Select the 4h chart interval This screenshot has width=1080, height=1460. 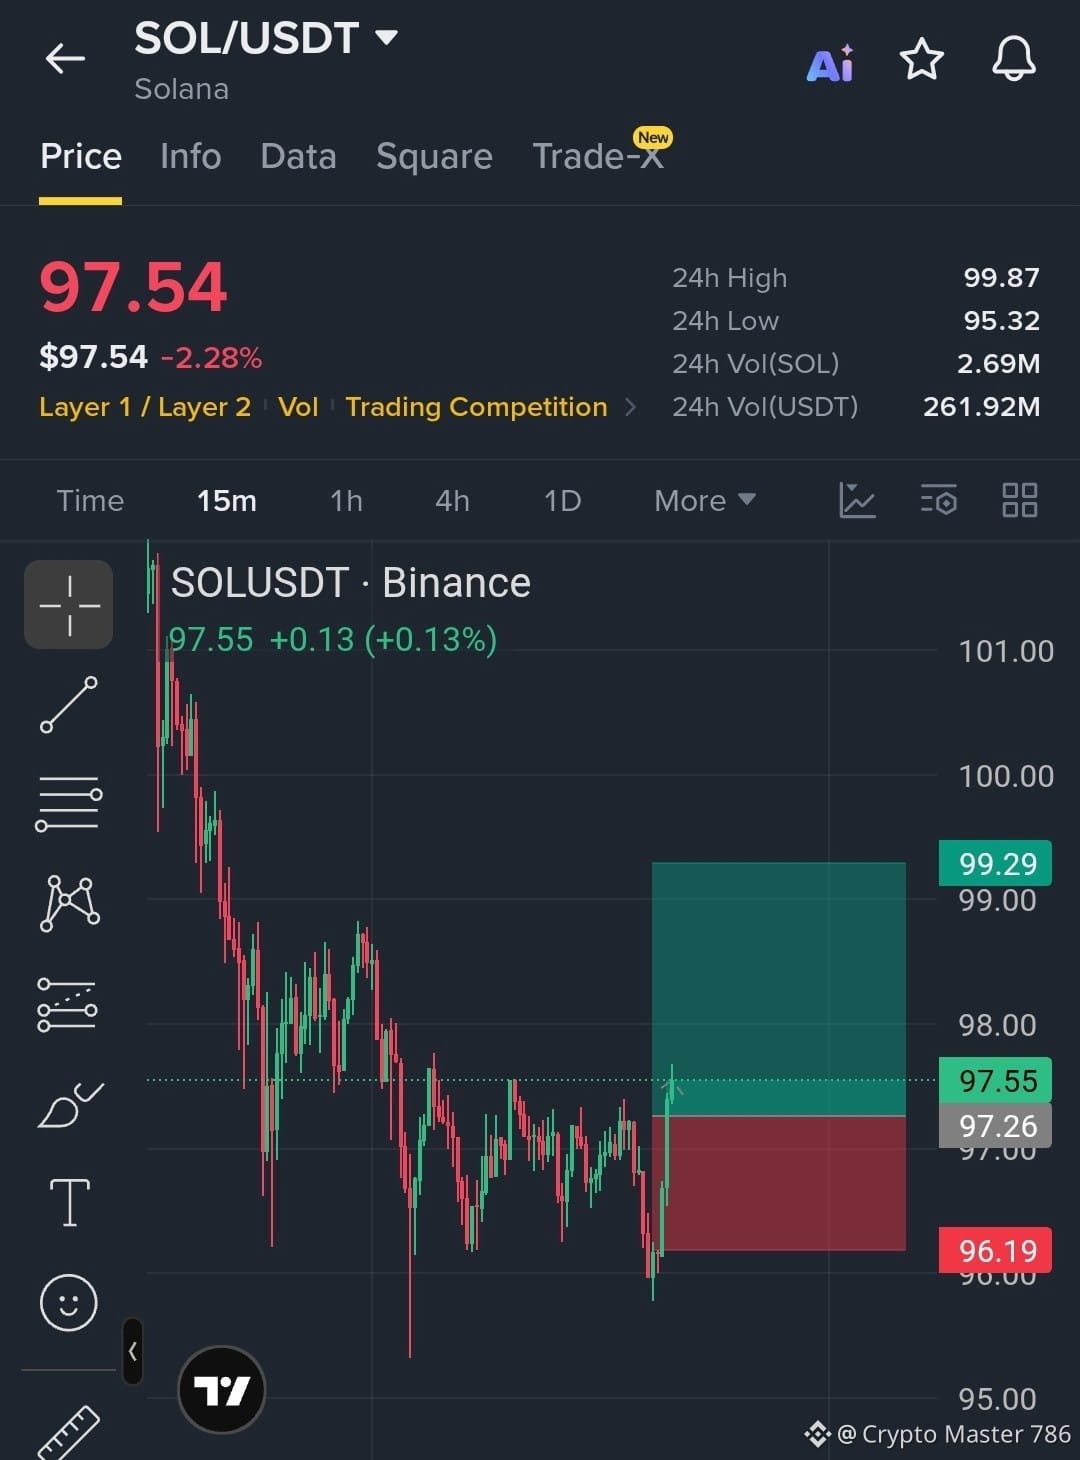(452, 501)
